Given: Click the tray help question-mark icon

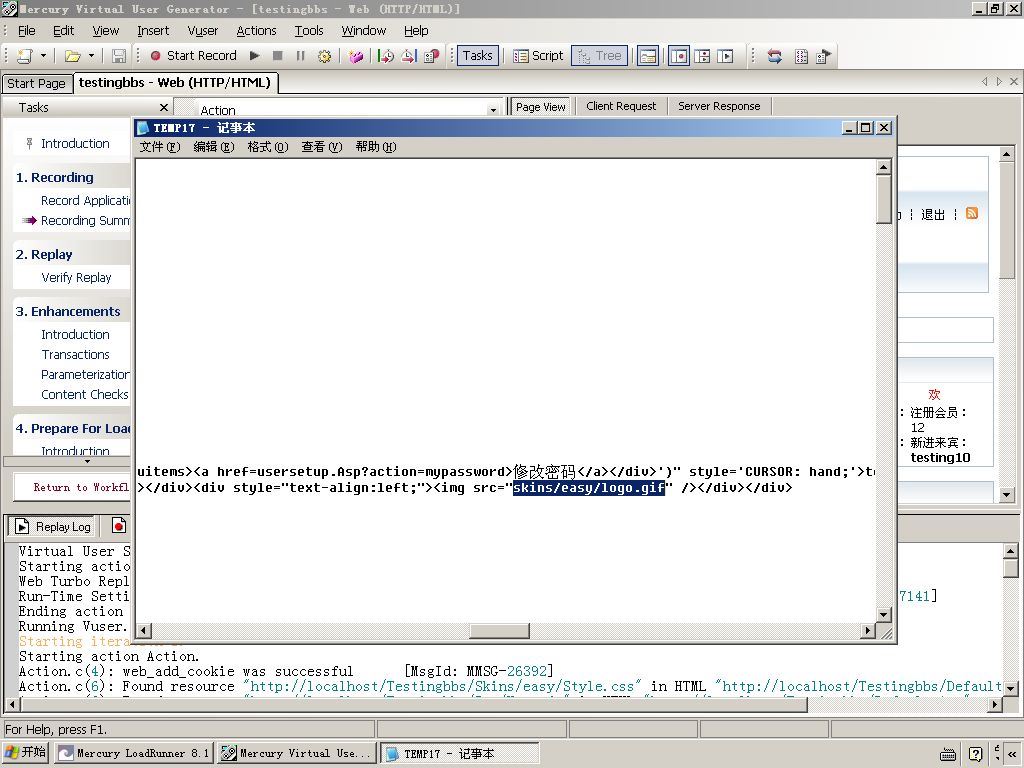Looking at the screenshot, I should [975, 754].
